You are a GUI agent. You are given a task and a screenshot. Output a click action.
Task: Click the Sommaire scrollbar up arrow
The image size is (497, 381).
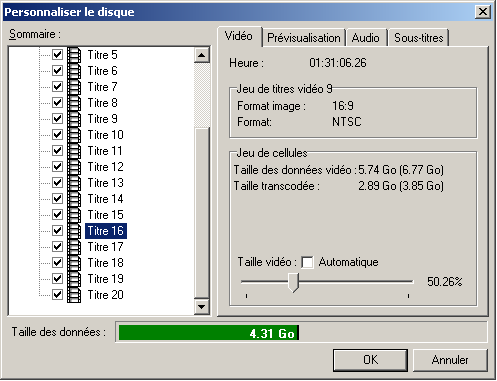point(201,55)
